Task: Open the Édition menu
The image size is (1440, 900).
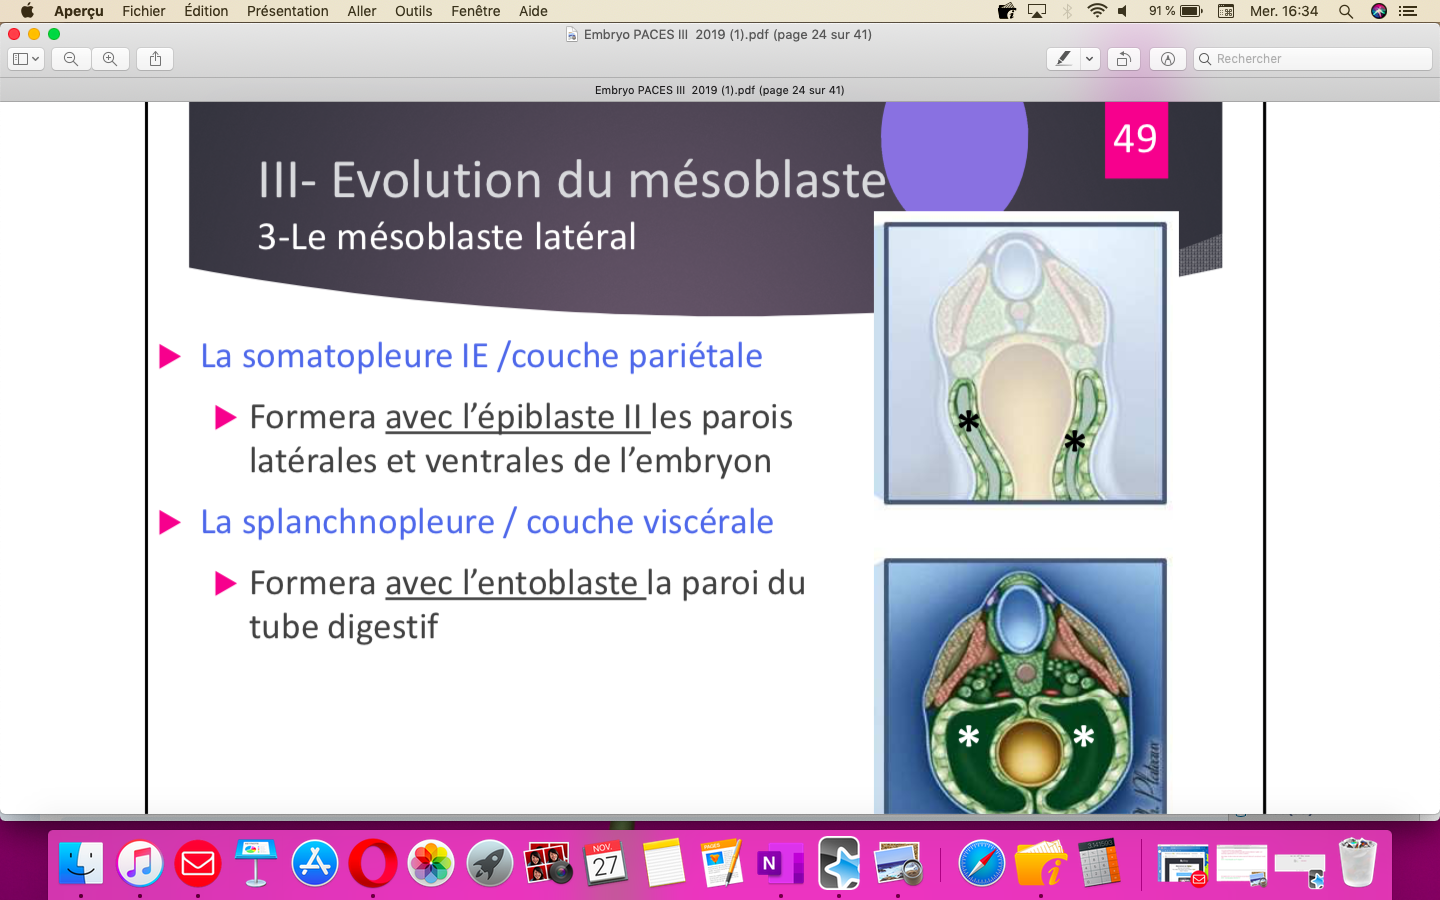Action: tap(206, 11)
